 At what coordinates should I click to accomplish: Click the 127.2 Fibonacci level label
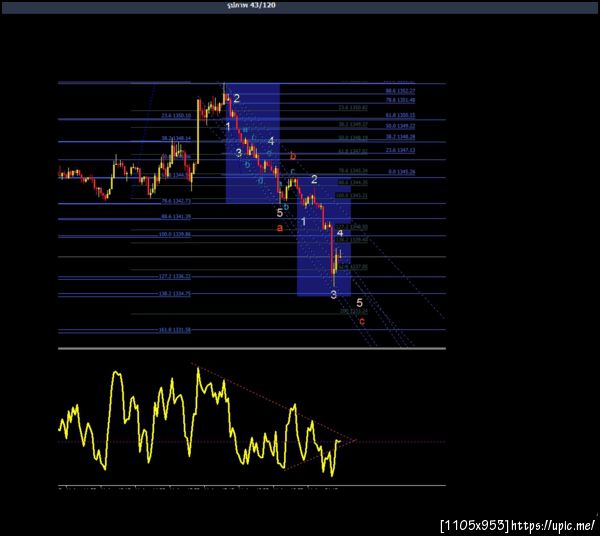tap(174, 276)
